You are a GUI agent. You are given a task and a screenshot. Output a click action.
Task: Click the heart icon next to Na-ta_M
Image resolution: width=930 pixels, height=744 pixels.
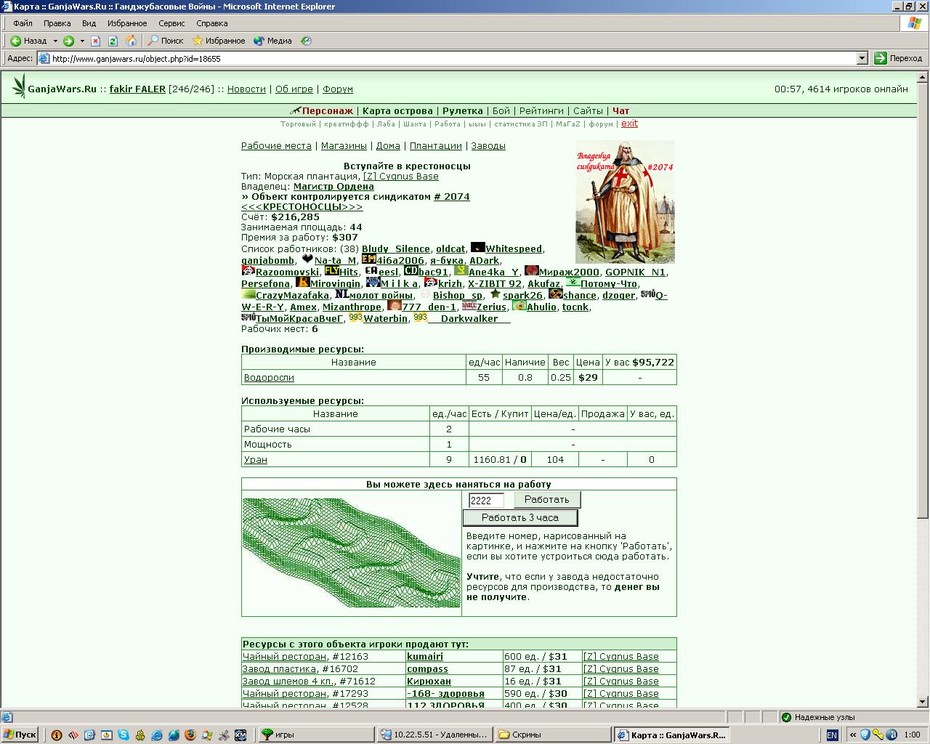(307, 259)
